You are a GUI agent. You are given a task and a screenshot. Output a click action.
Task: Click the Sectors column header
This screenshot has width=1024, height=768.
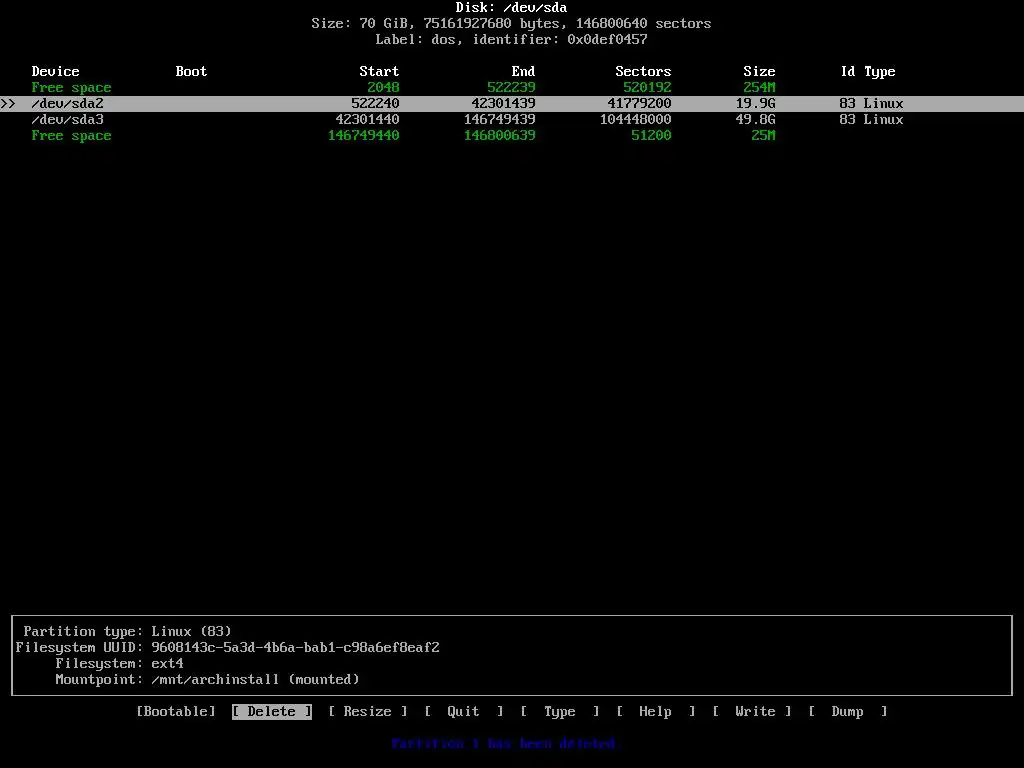pyautogui.click(x=643, y=71)
